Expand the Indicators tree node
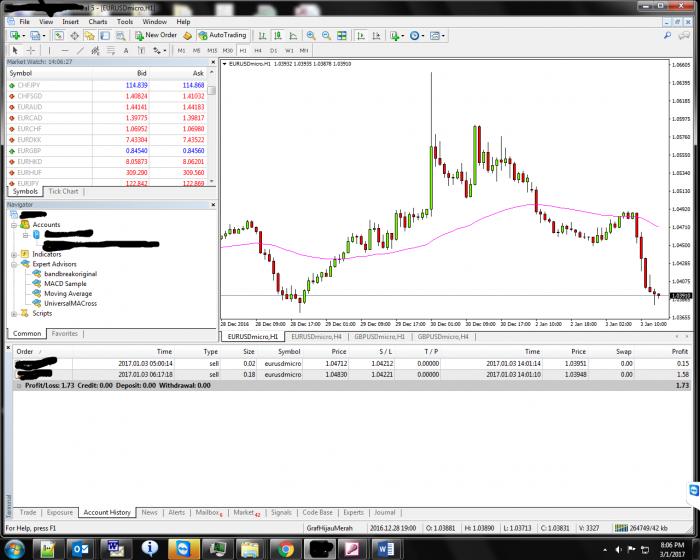This screenshot has height=560, width=700. pyautogui.click(x=14, y=254)
